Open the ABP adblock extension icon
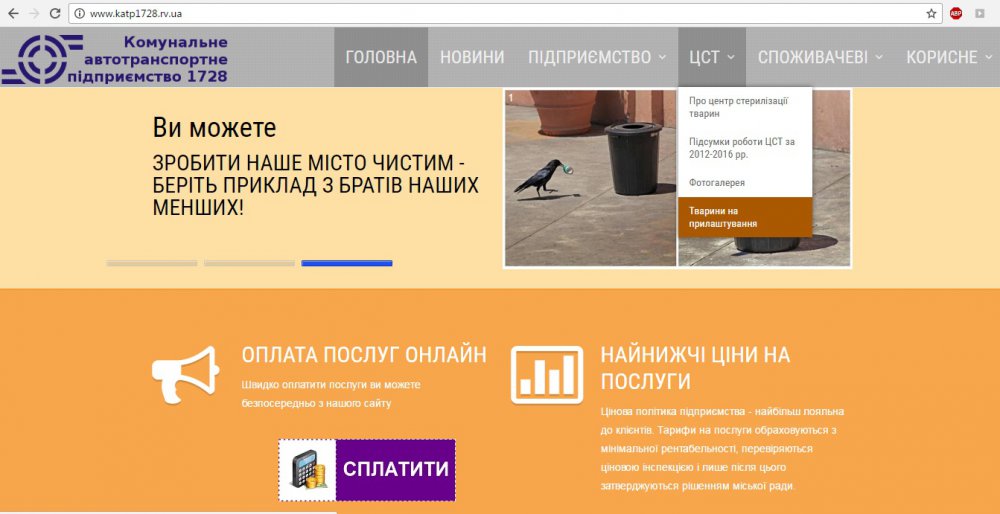 [x=956, y=13]
